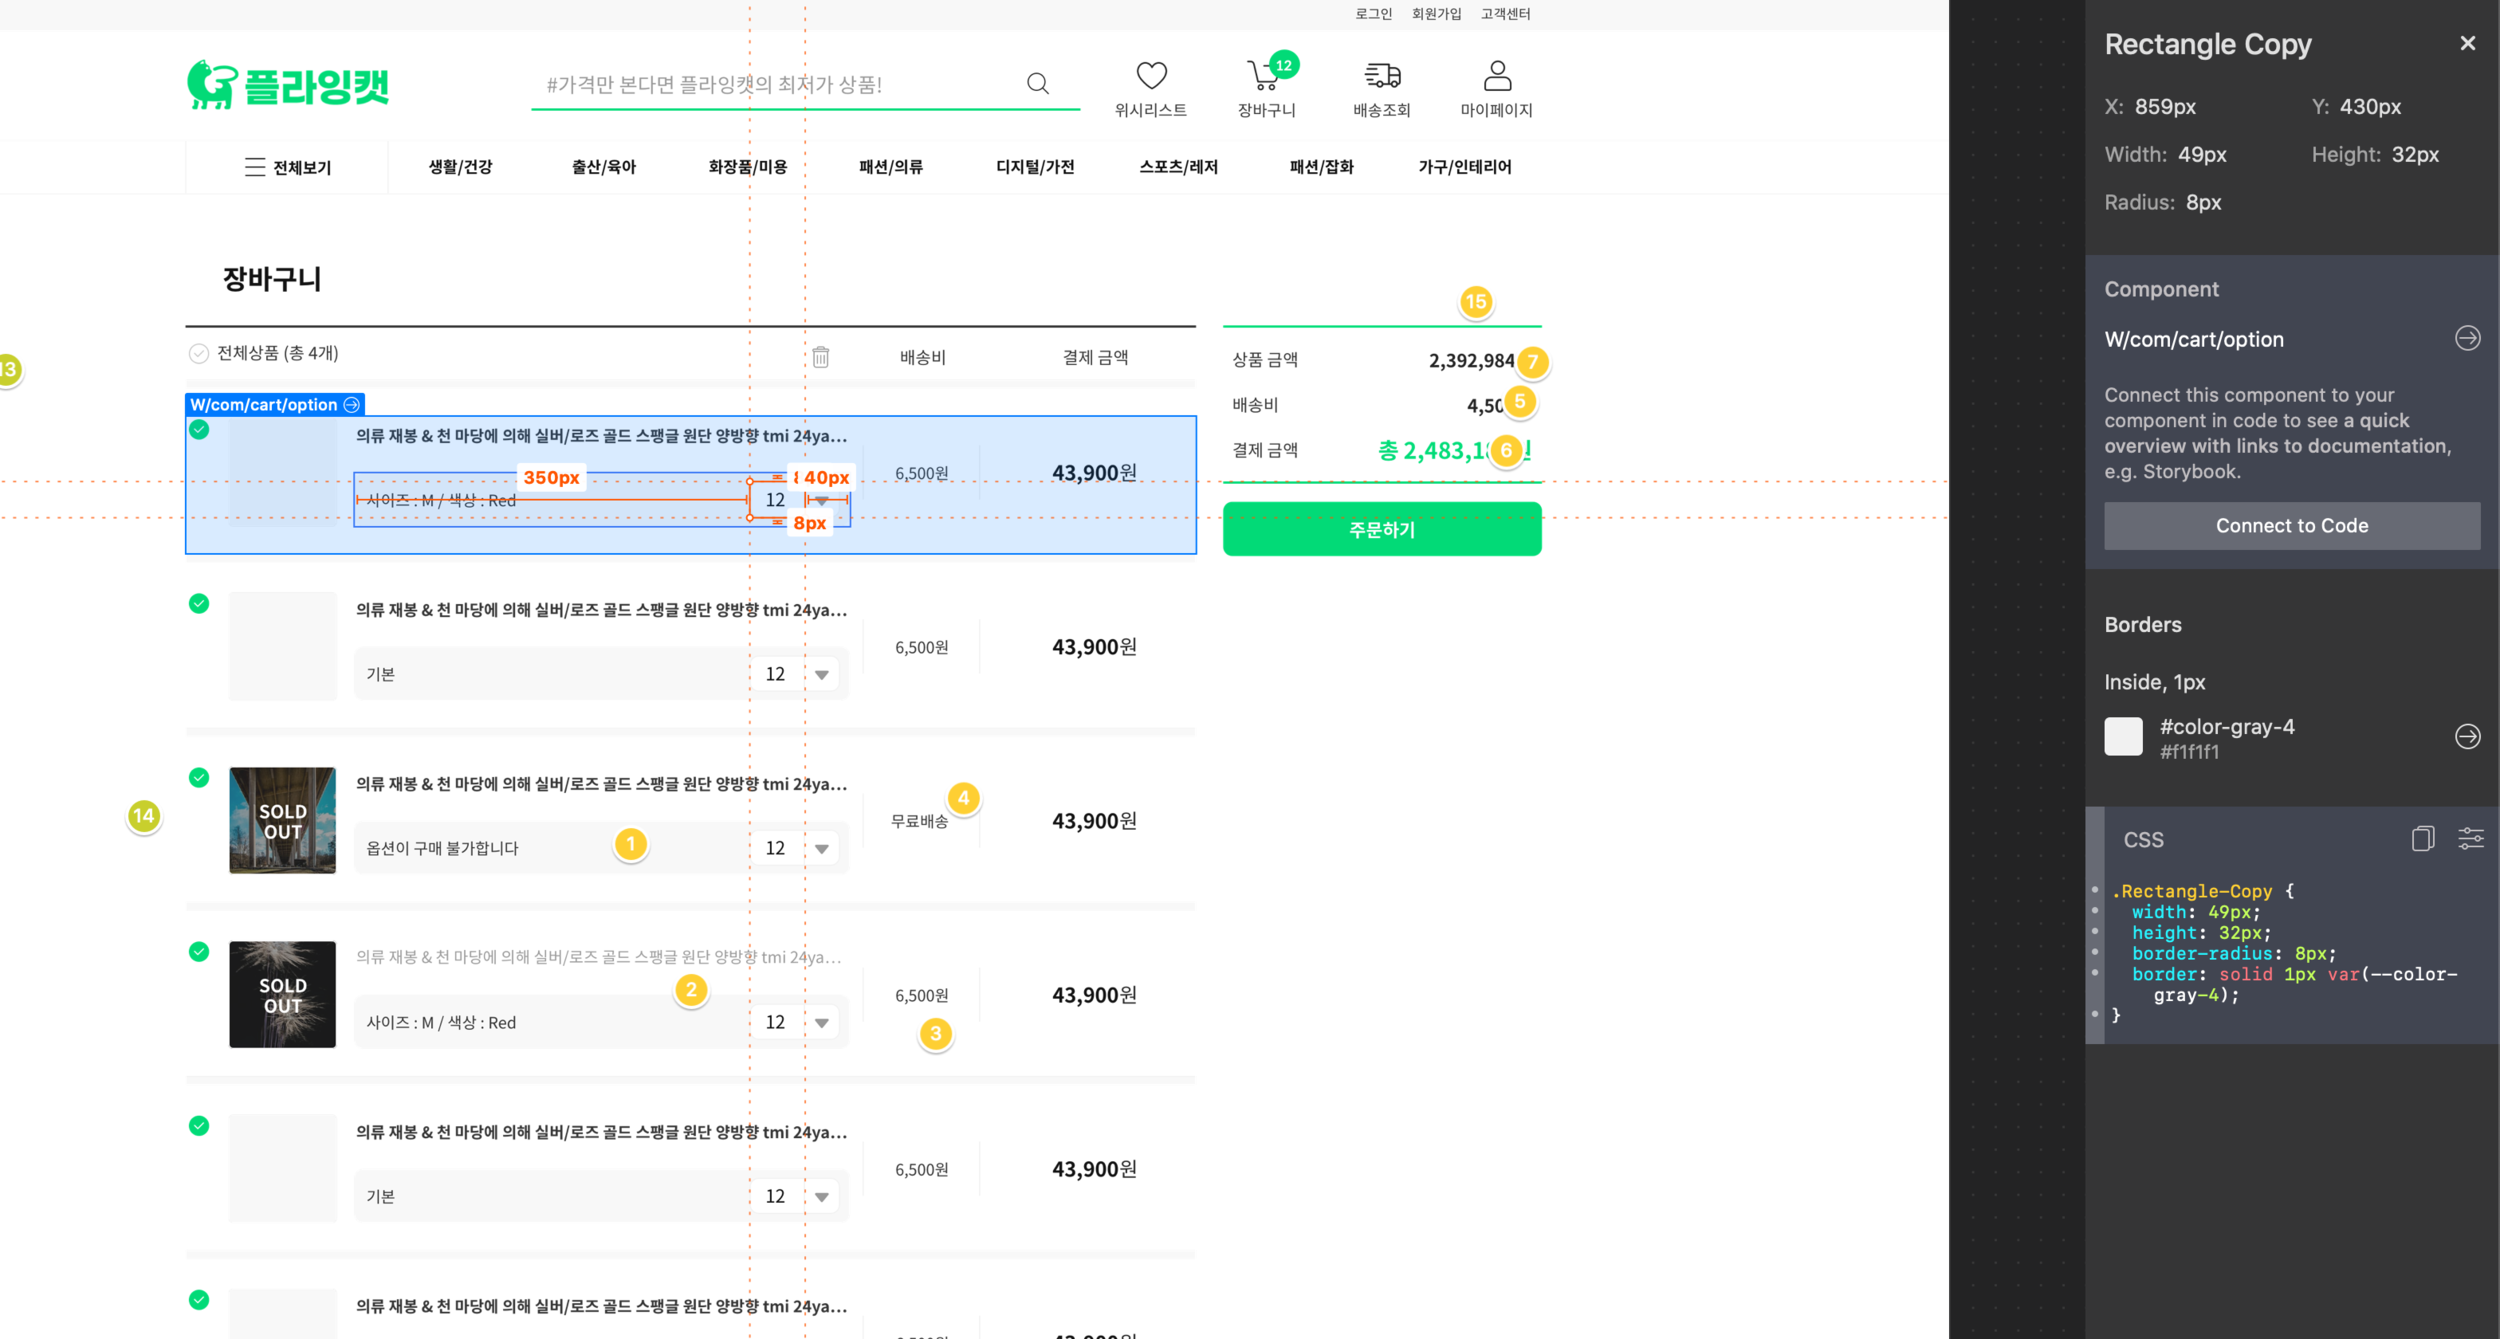Click the trash delete icon in cart header
Screen dimensions: 2500x1339
(820, 357)
